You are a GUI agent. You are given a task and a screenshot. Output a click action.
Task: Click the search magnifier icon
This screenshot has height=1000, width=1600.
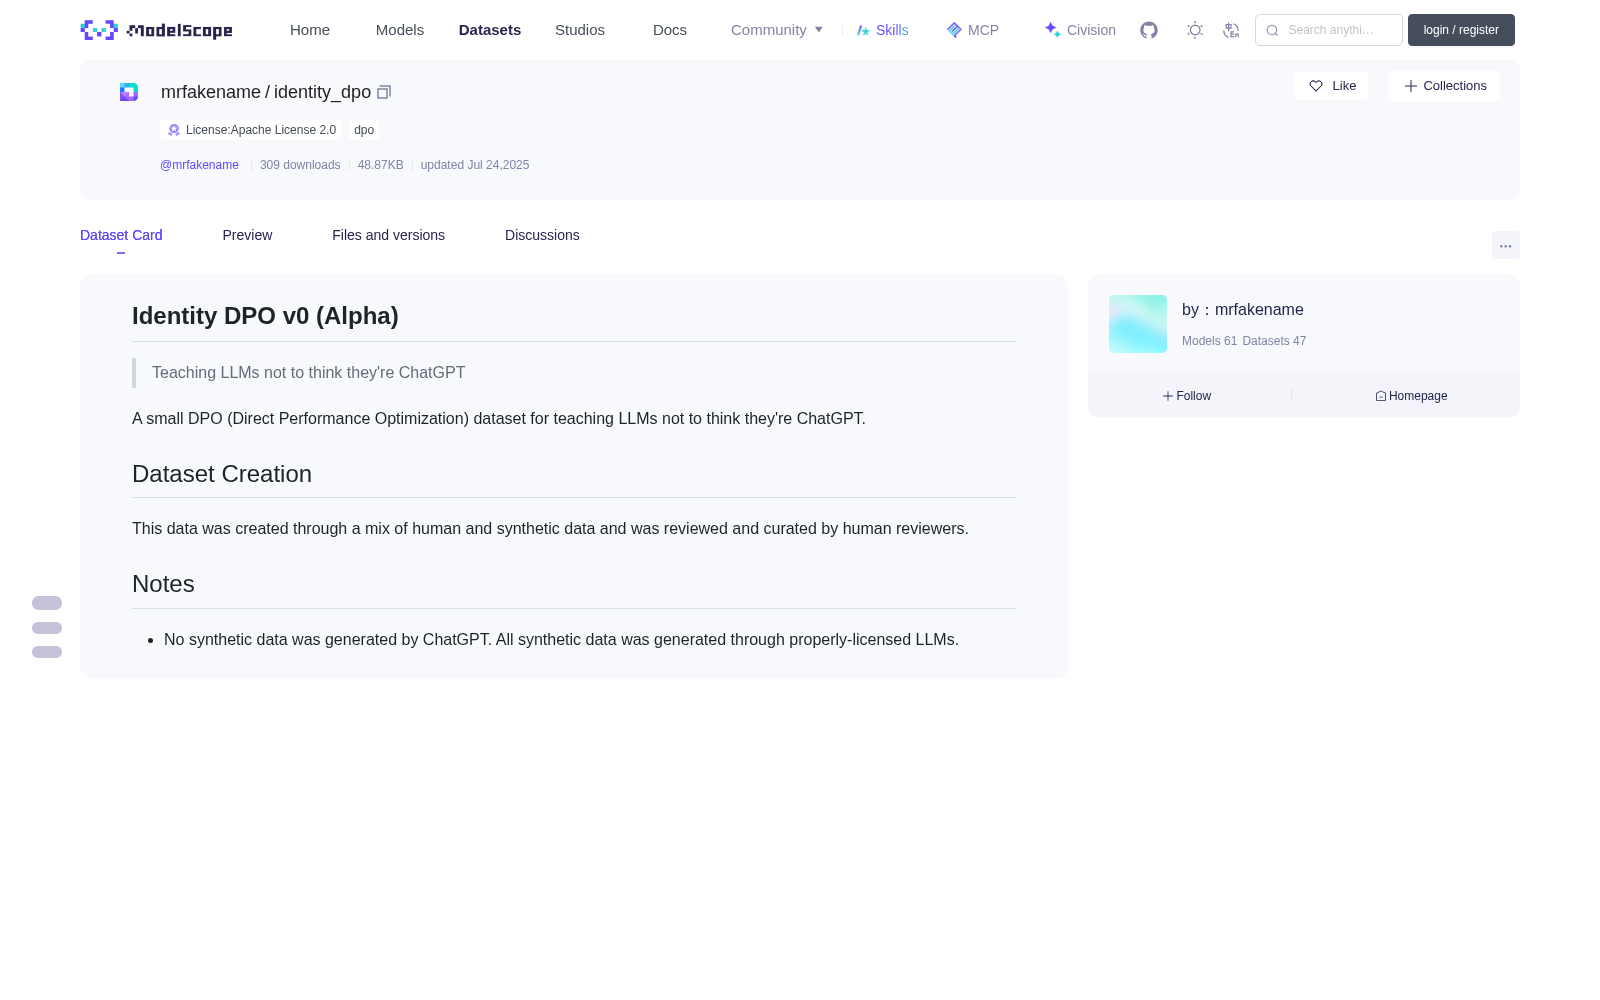(1272, 30)
